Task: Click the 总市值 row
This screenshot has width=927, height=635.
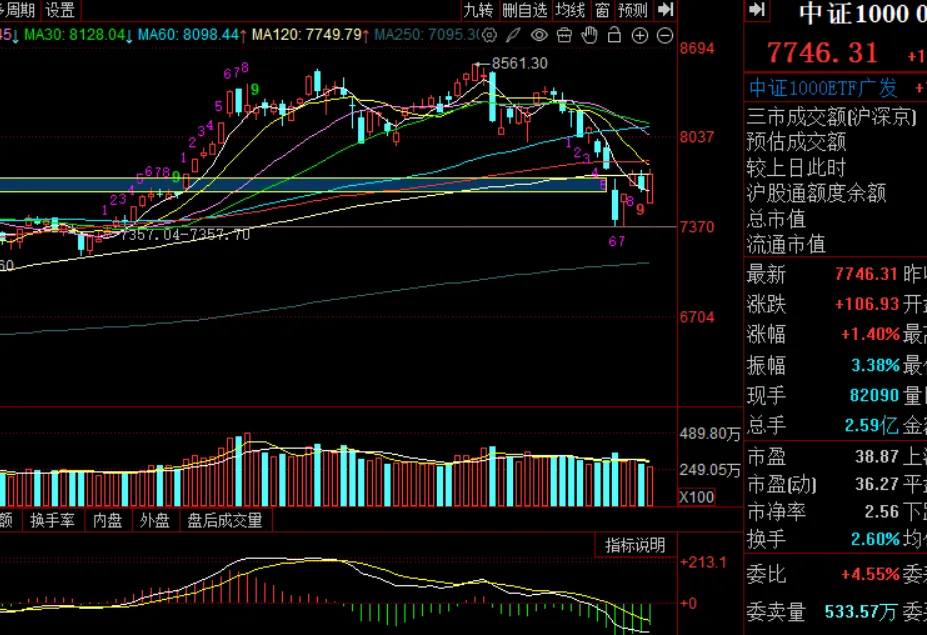Action: tap(776, 219)
